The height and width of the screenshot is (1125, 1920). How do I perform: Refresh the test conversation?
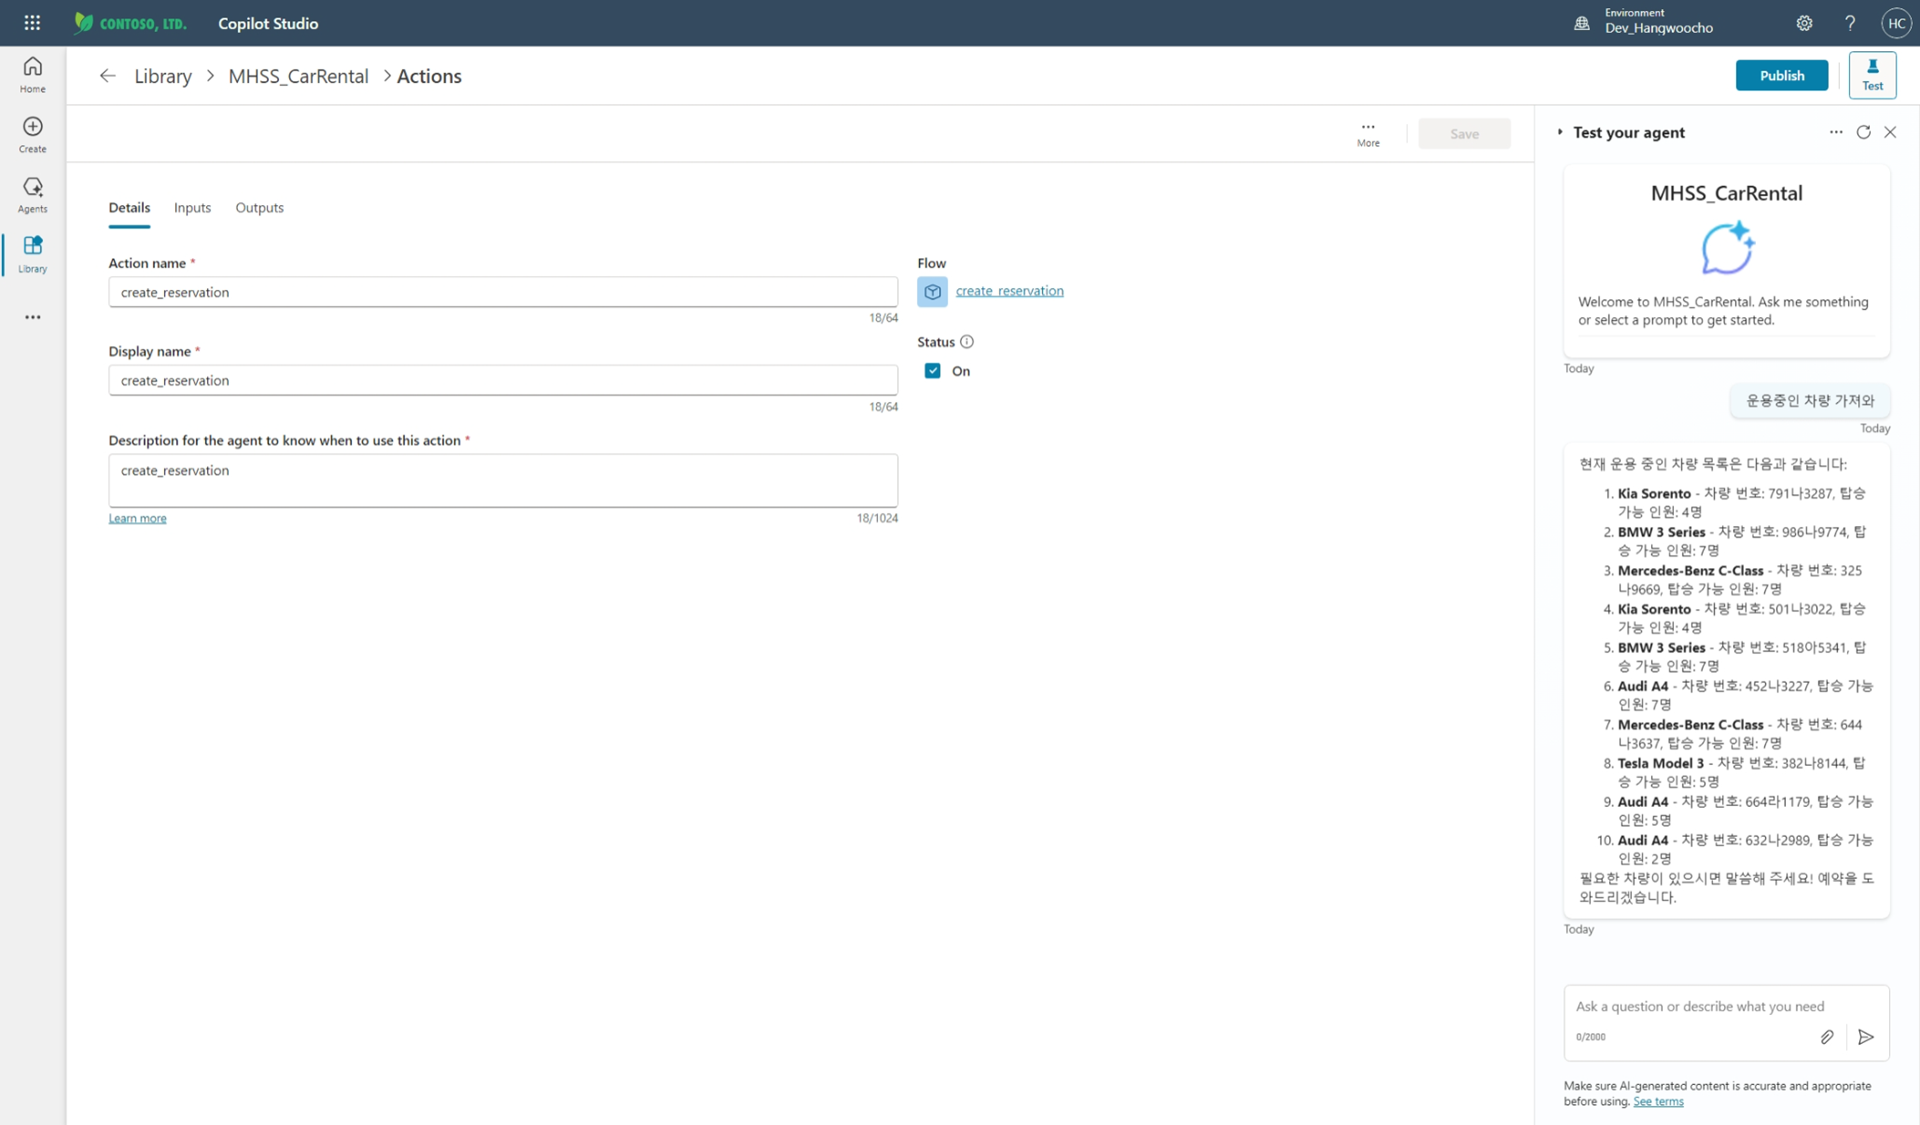[1863, 132]
